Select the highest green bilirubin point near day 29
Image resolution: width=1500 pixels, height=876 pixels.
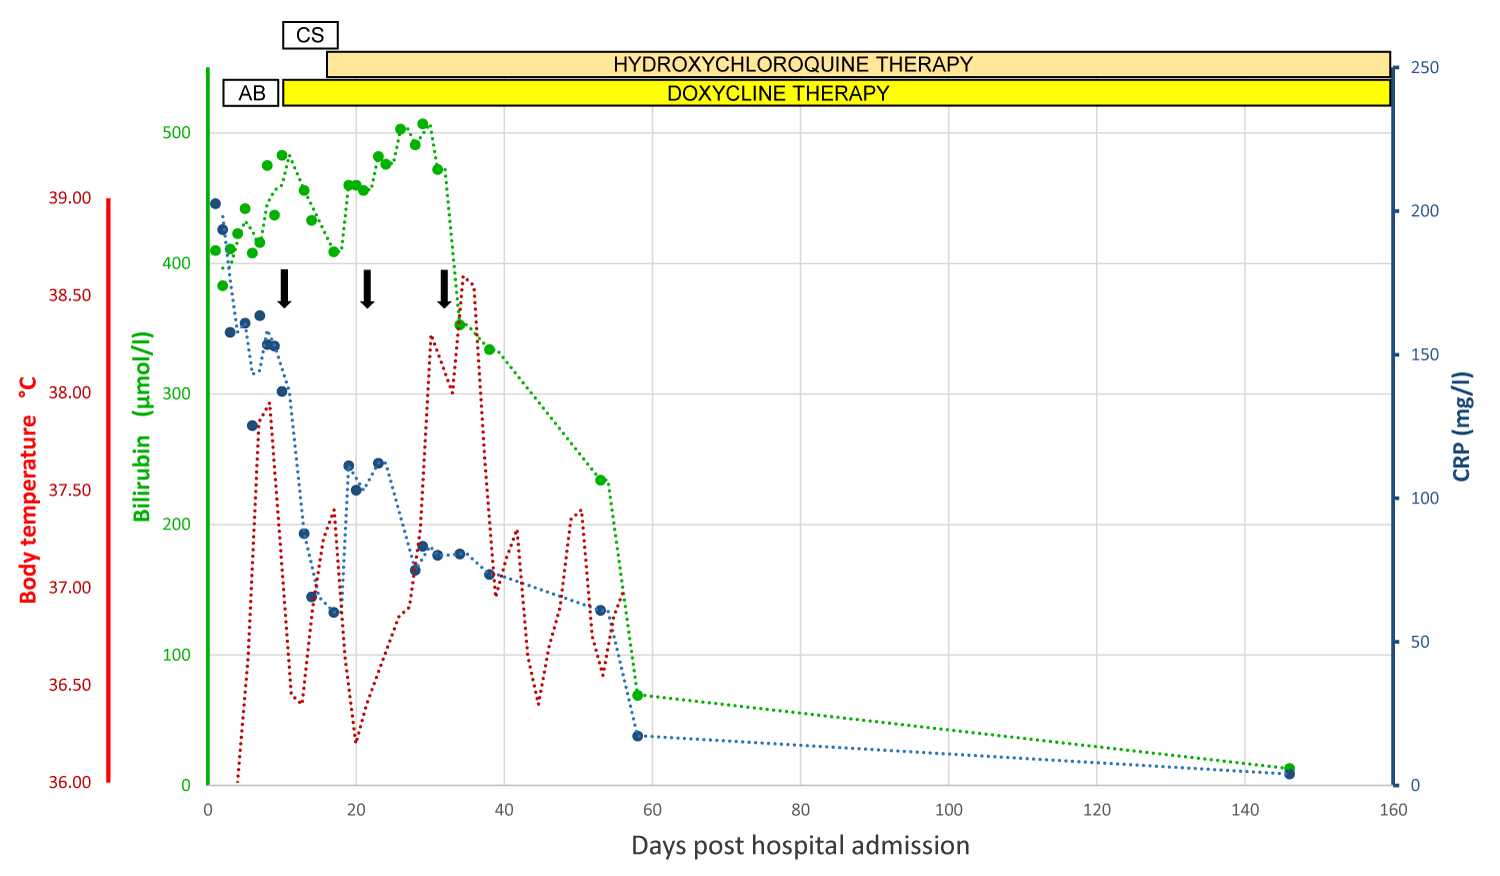422,124
